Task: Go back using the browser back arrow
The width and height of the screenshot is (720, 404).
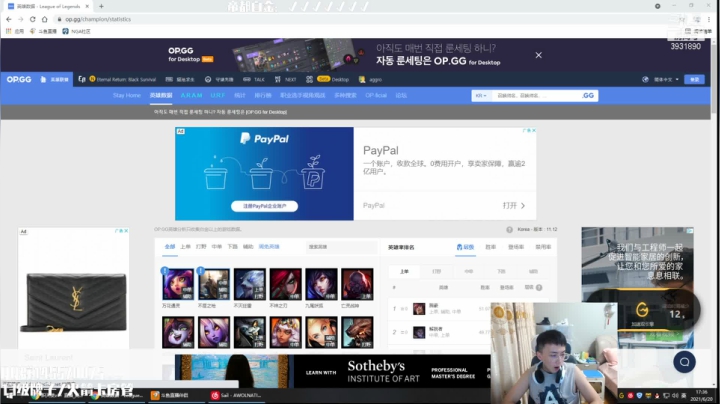Action: click(9, 19)
